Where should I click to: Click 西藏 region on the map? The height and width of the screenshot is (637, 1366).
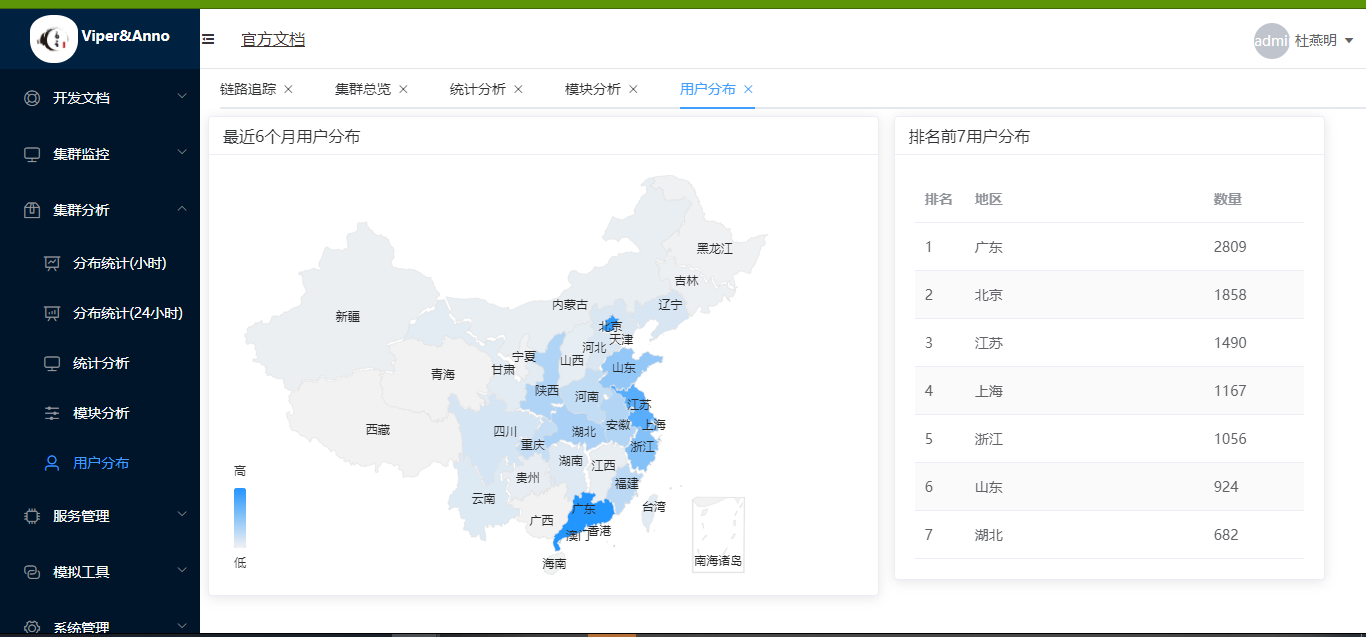pyautogui.click(x=377, y=429)
